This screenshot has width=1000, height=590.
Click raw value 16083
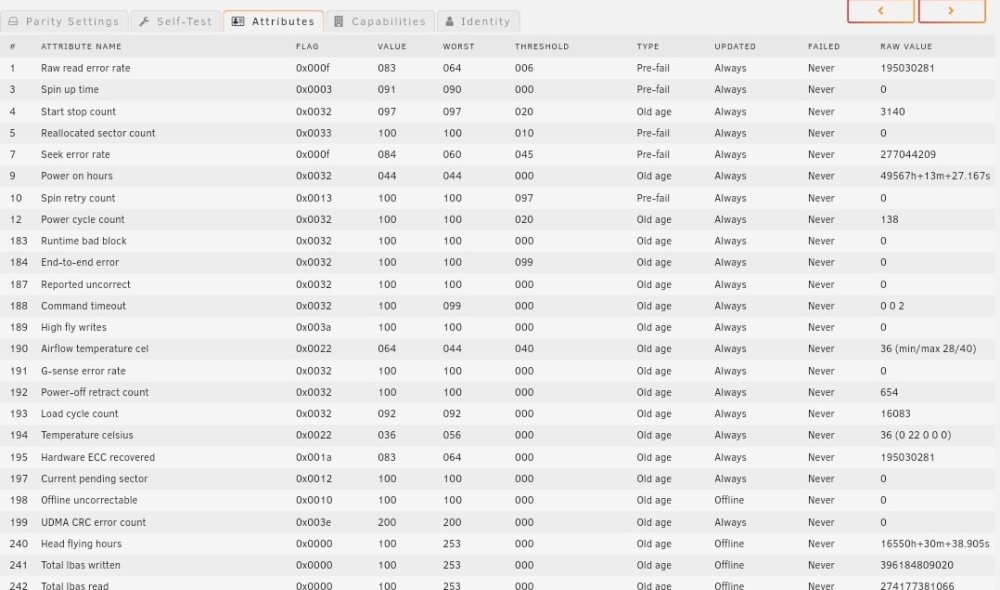tap(895, 414)
